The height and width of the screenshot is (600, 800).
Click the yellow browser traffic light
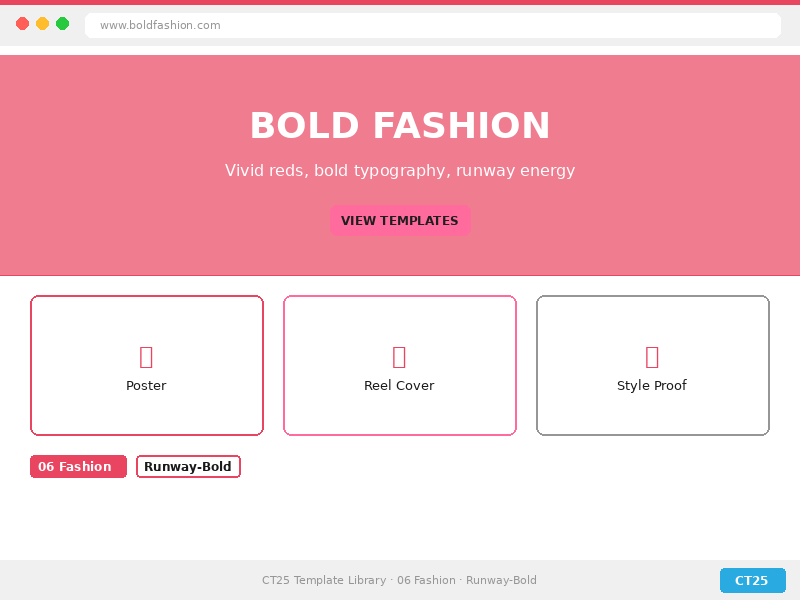pyautogui.click(x=42, y=24)
